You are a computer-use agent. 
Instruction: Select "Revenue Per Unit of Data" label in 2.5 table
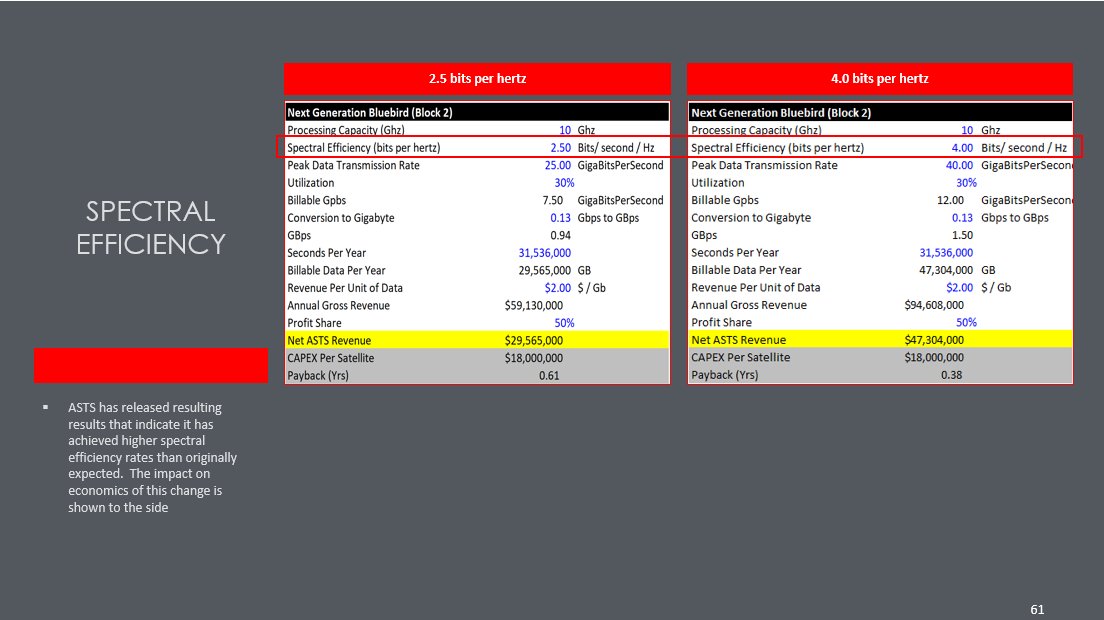click(345, 289)
